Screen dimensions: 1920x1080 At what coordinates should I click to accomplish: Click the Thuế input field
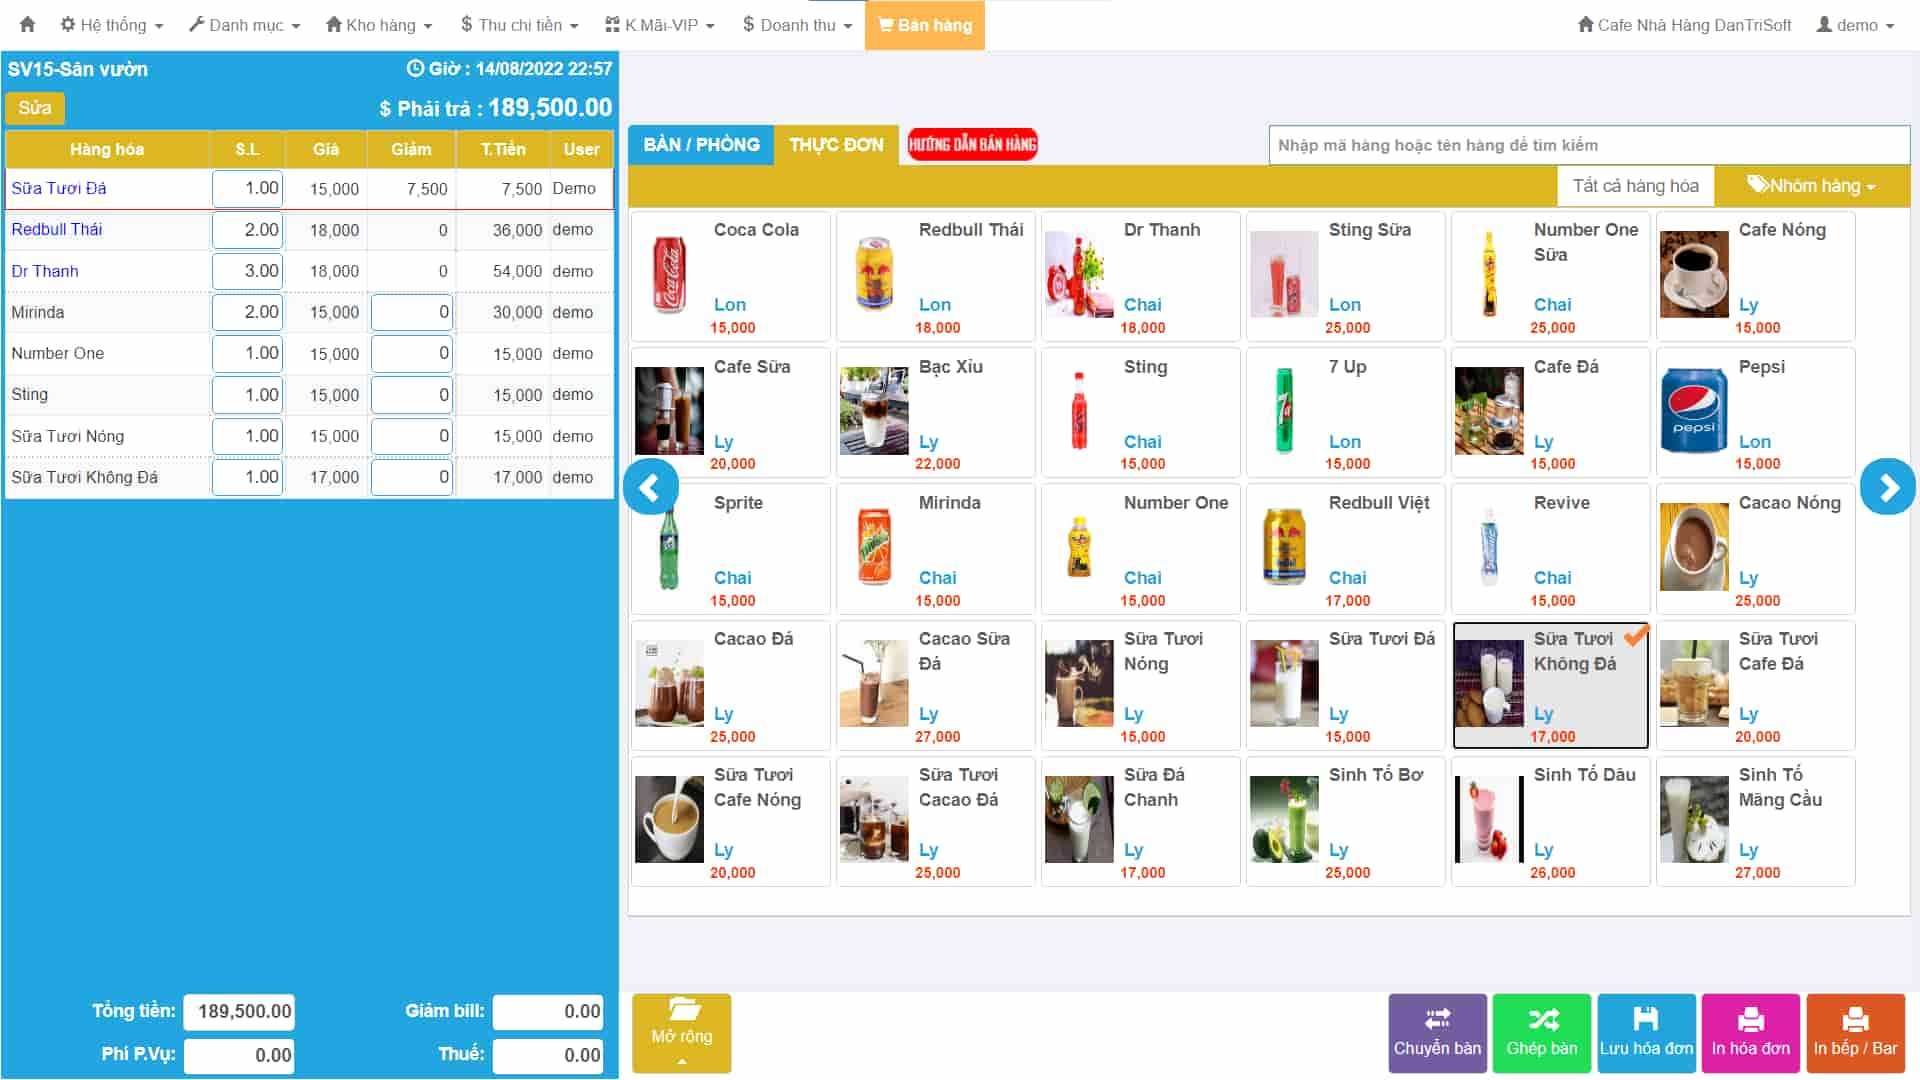point(548,1055)
